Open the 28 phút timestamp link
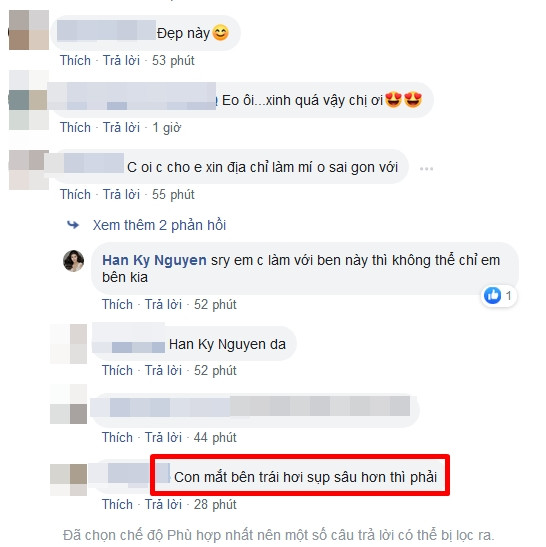 (x=215, y=504)
